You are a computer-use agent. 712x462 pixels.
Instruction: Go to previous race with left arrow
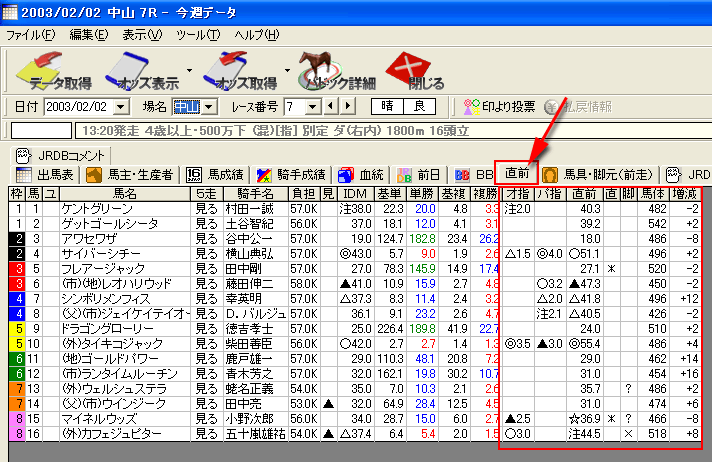(x=335, y=106)
